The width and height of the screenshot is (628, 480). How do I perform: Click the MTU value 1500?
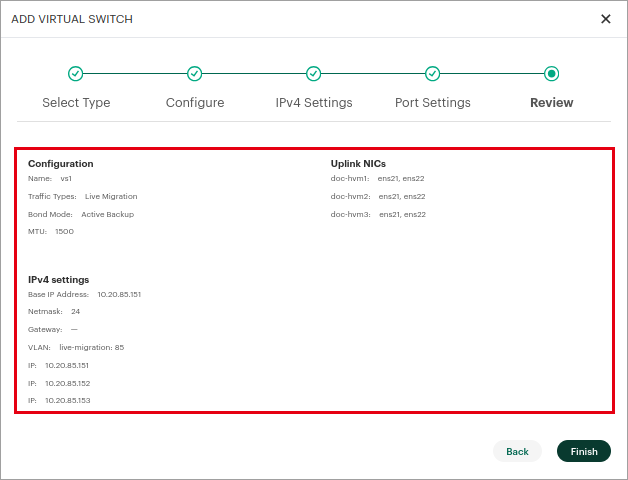pyautogui.click(x=64, y=231)
